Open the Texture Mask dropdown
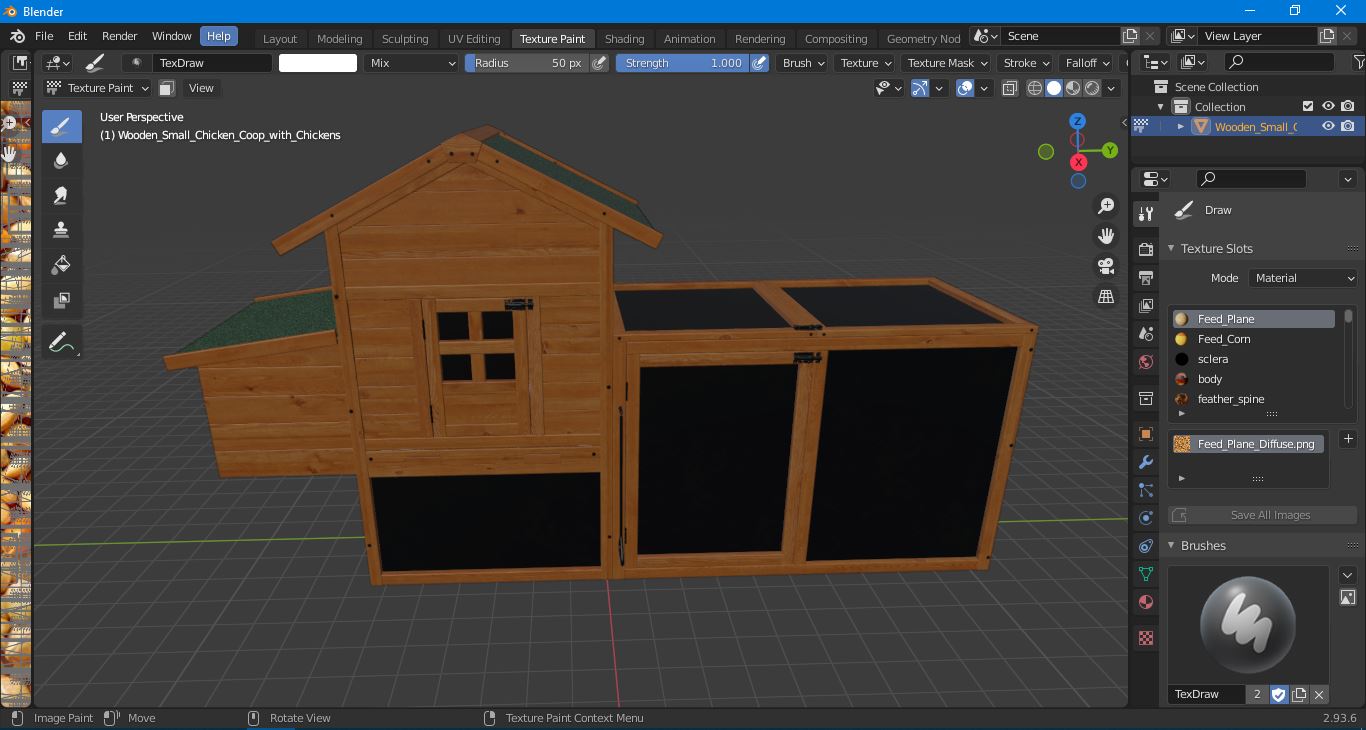 coord(946,63)
